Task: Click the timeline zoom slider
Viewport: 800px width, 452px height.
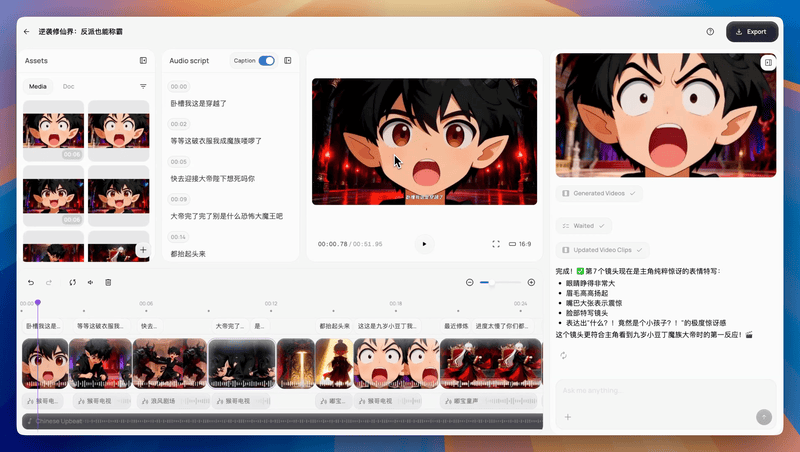Action: (500, 282)
